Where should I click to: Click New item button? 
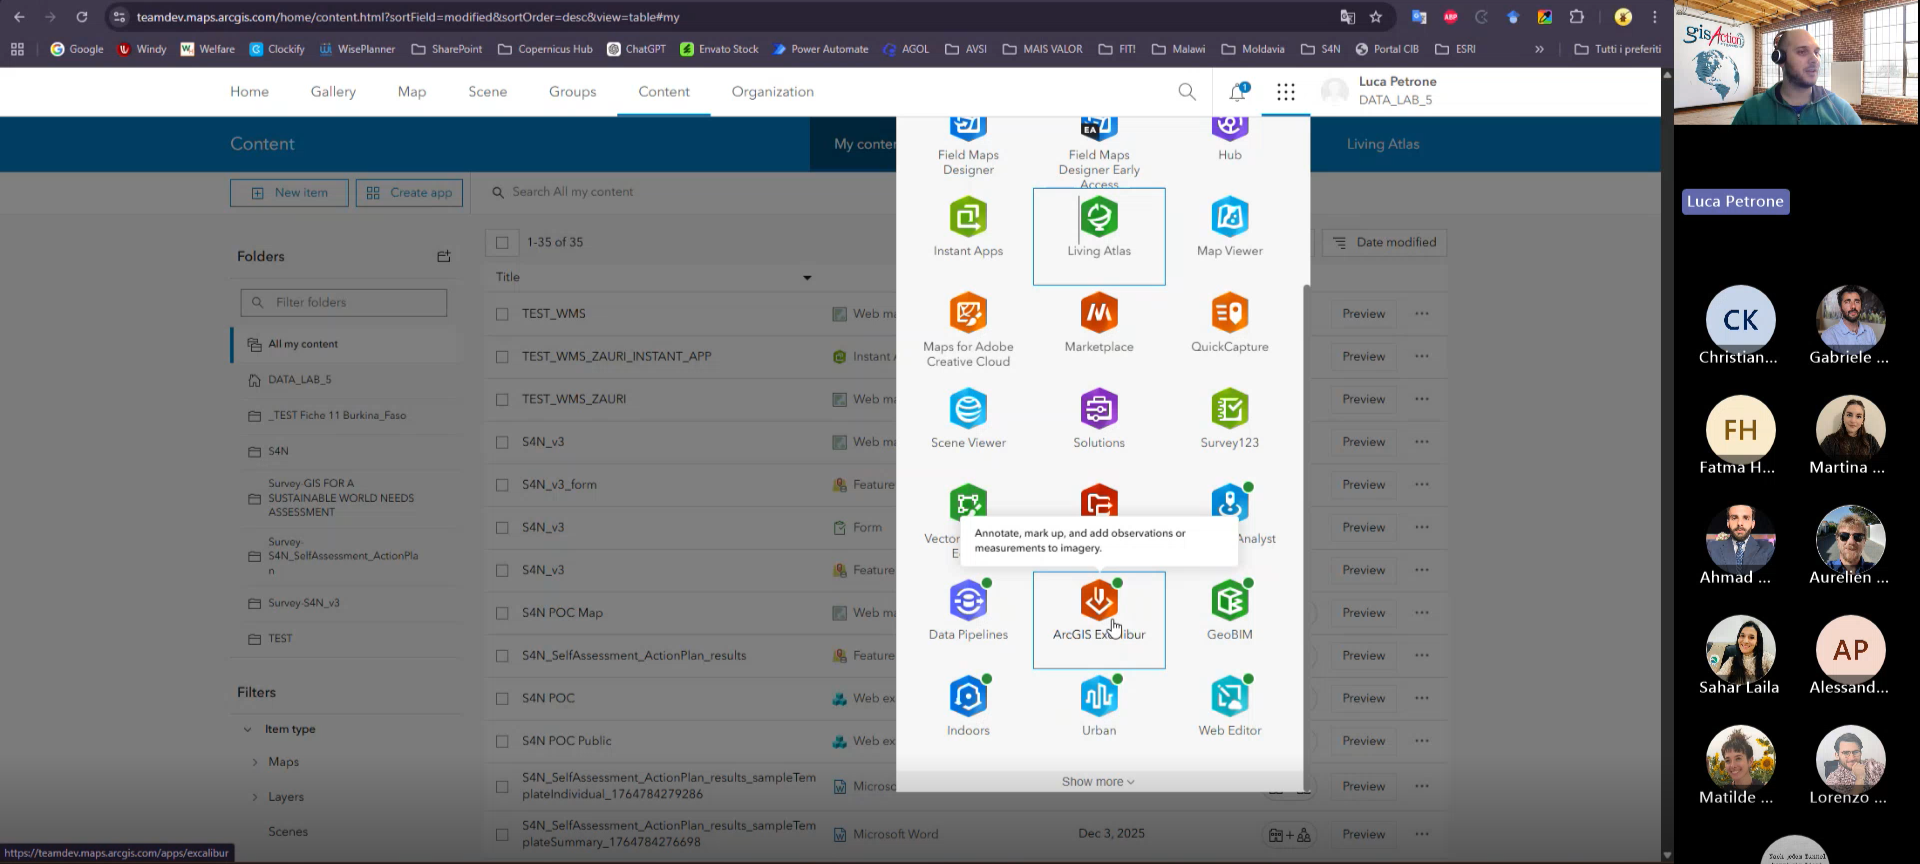(289, 193)
